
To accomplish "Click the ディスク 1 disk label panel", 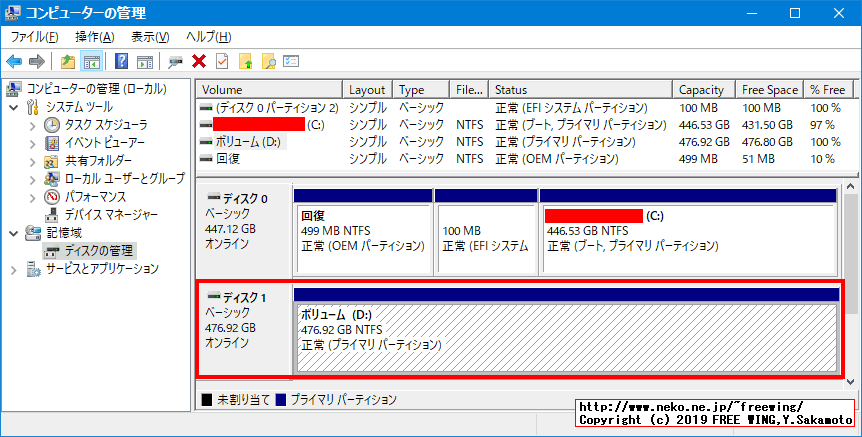I will pos(244,332).
